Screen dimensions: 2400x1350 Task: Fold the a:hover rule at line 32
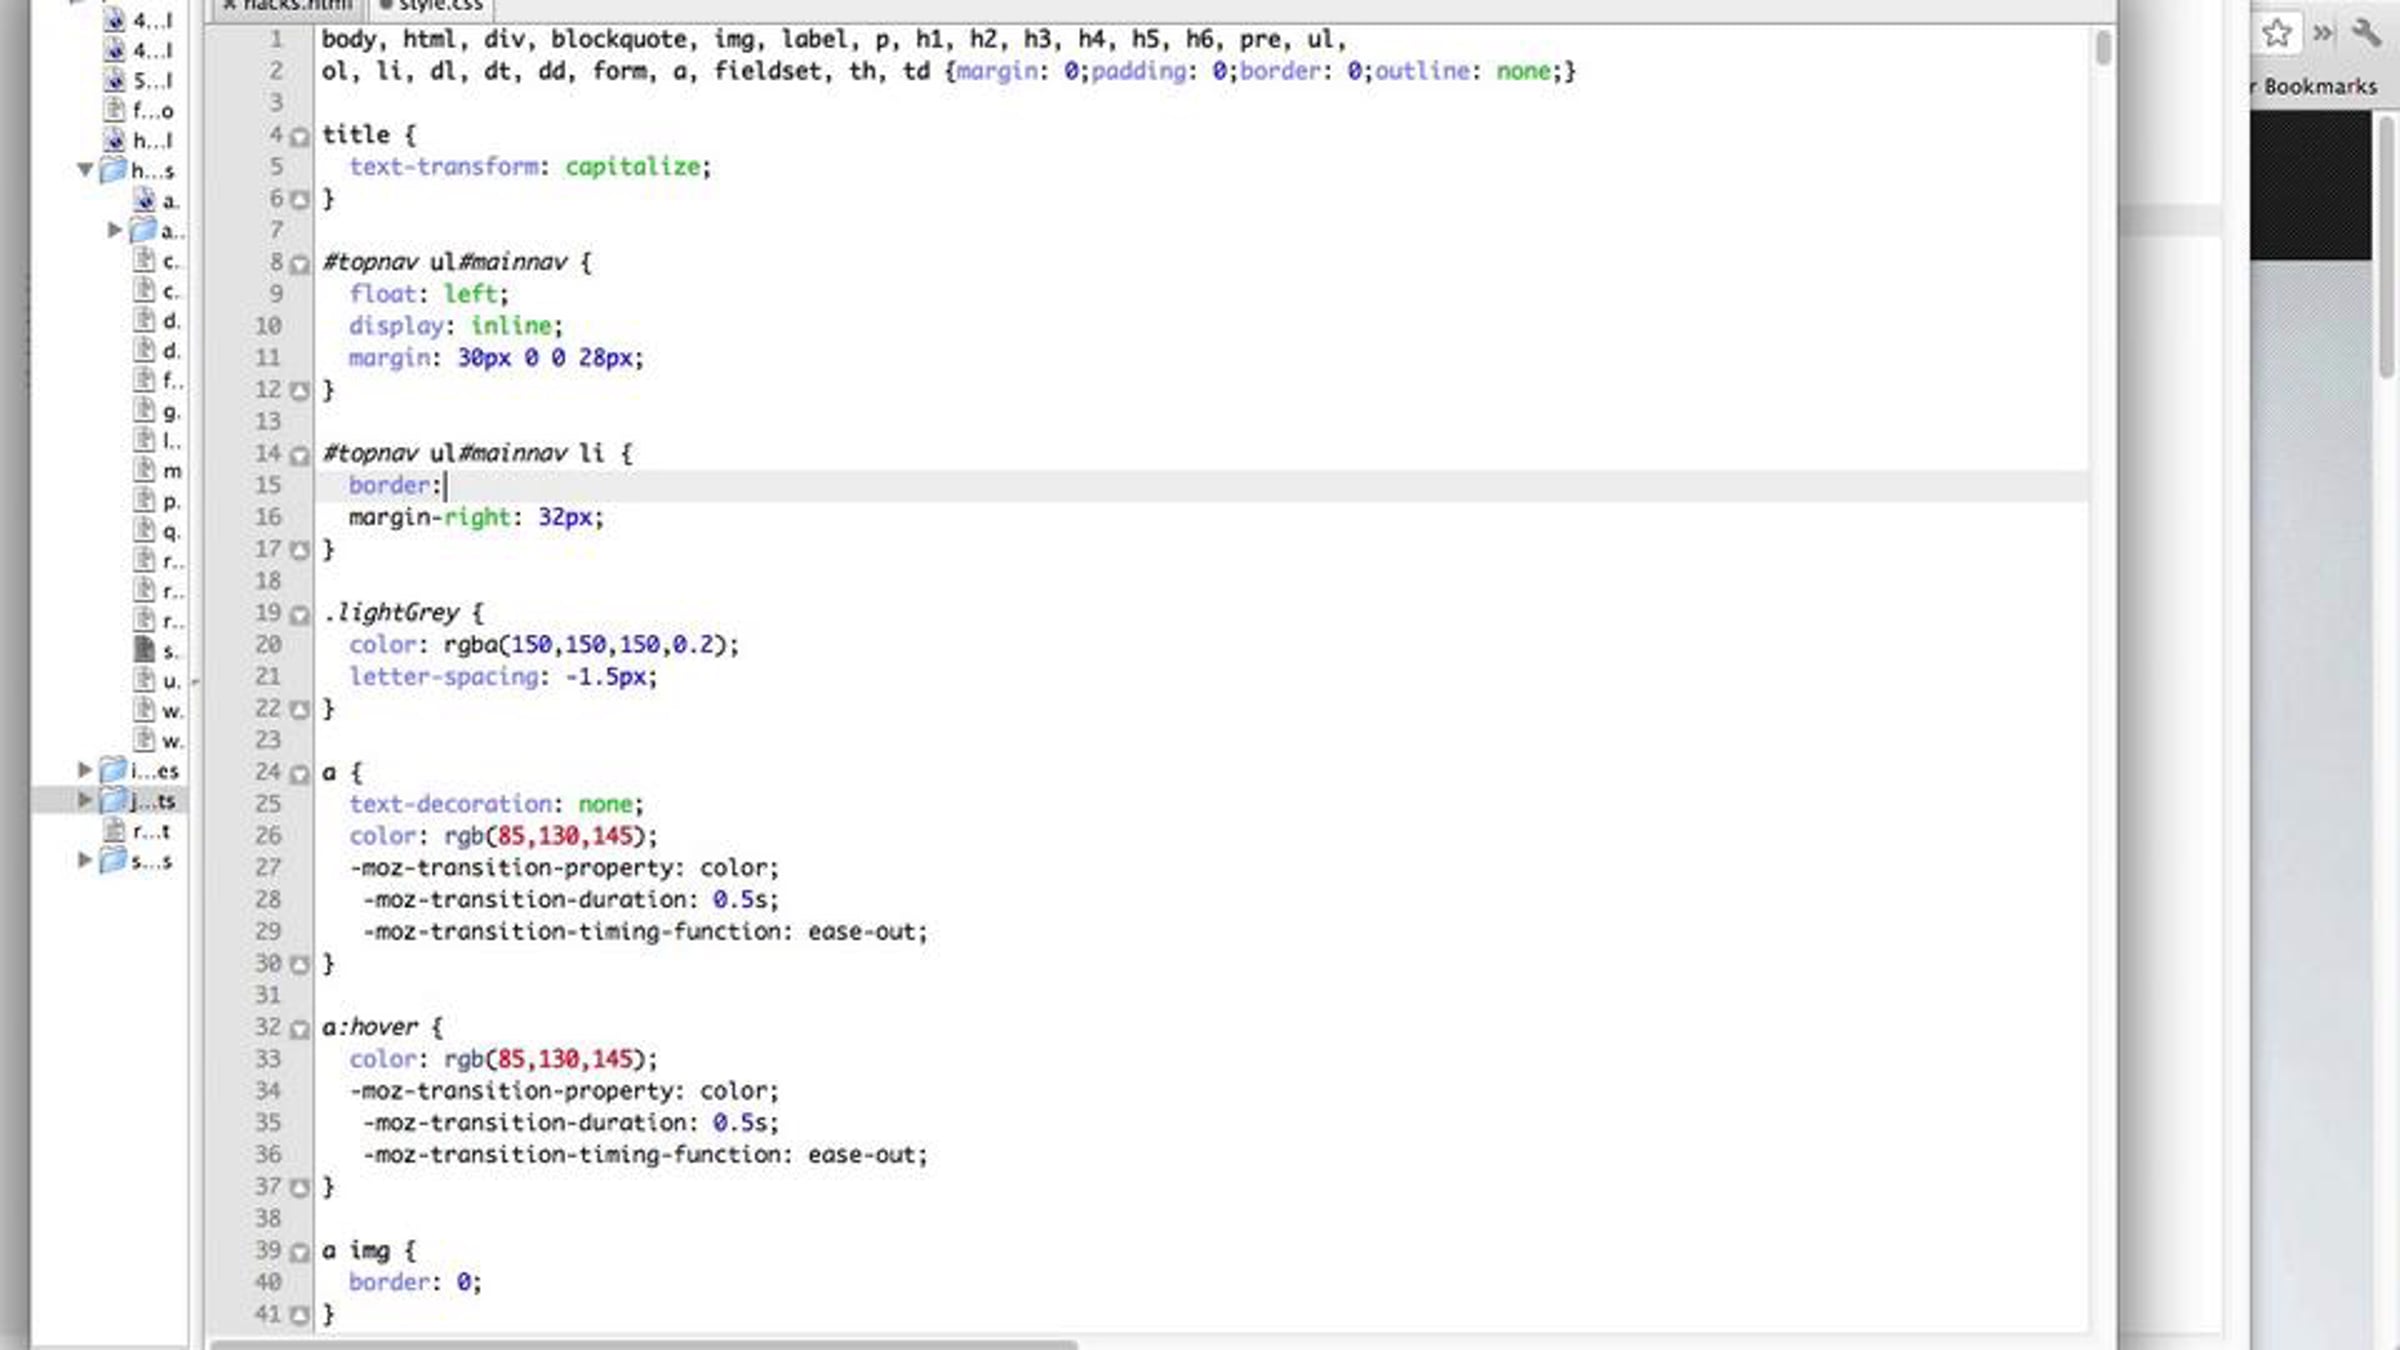[299, 1028]
